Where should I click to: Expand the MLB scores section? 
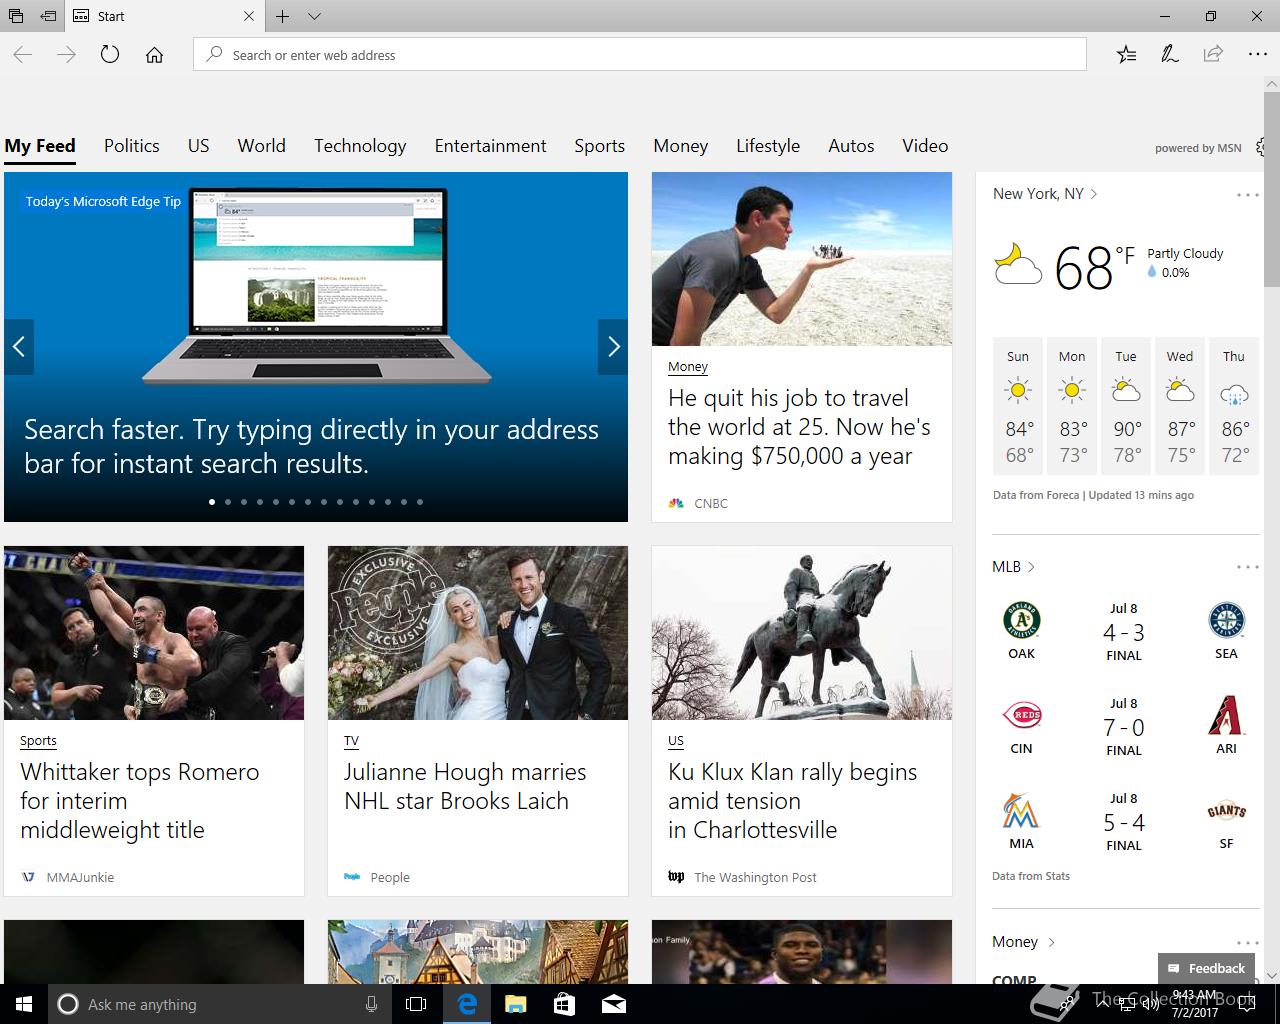pyautogui.click(x=1013, y=567)
